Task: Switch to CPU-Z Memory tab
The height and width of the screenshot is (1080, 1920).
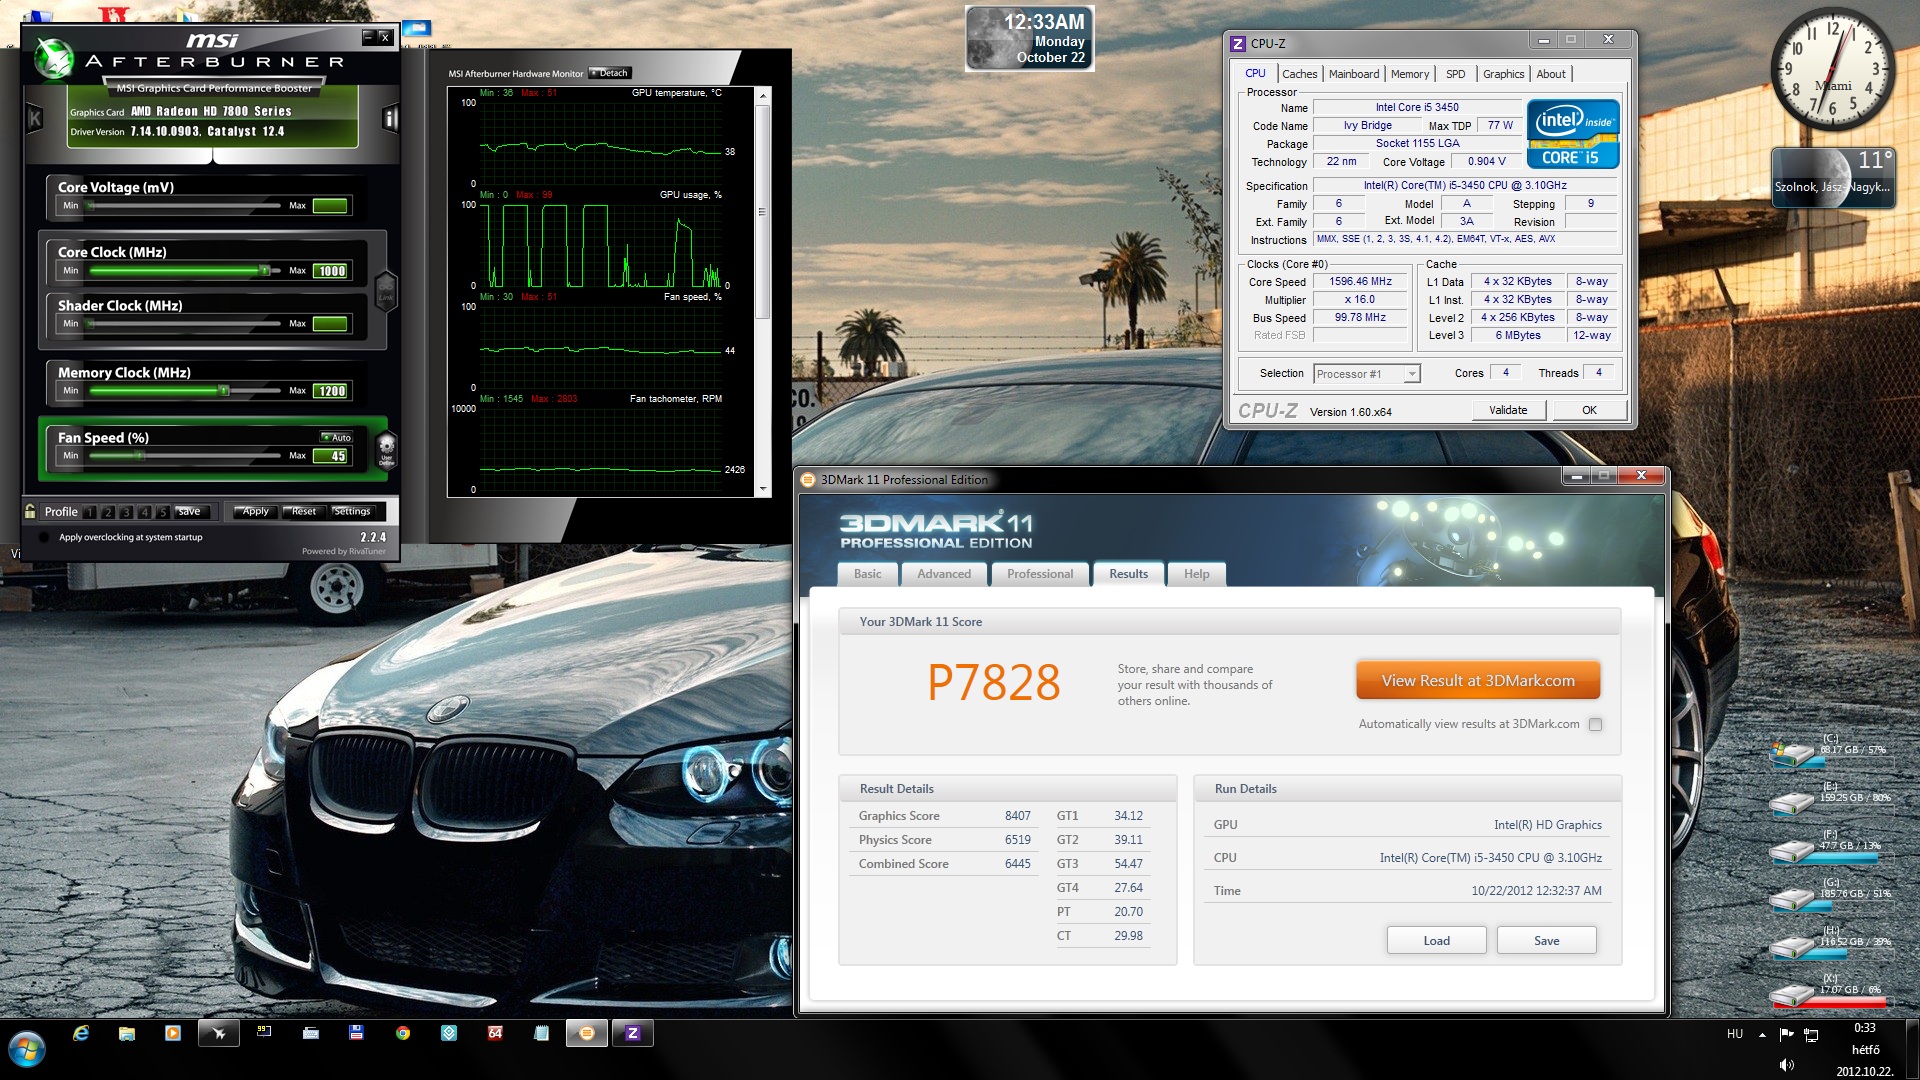Action: tap(1409, 74)
